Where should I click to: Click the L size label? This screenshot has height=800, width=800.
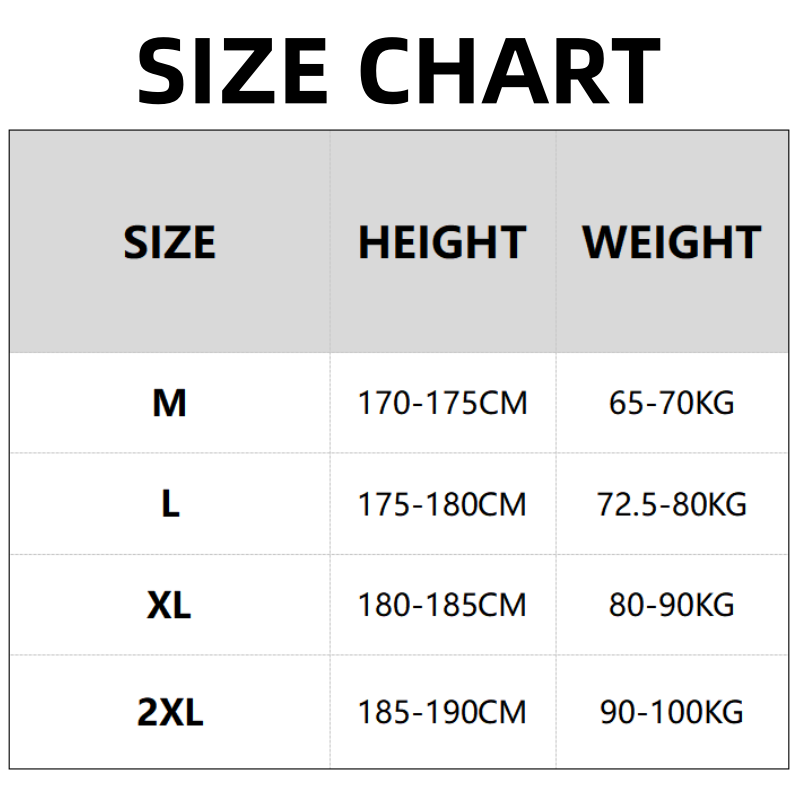(170, 504)
